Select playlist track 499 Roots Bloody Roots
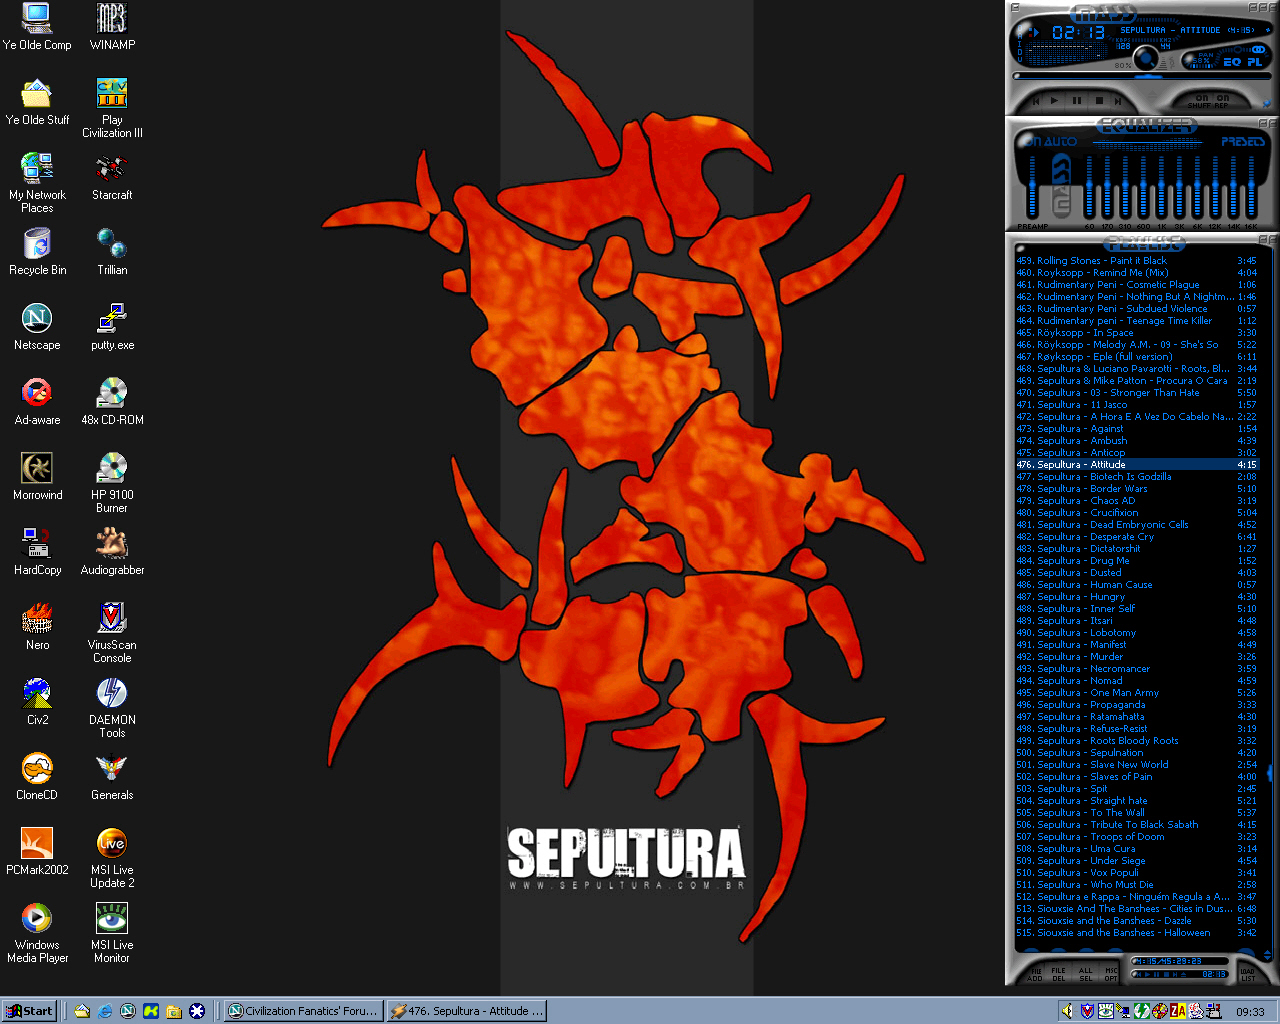Viewport: 1280px width, 1024px height. coord(1136,741)
